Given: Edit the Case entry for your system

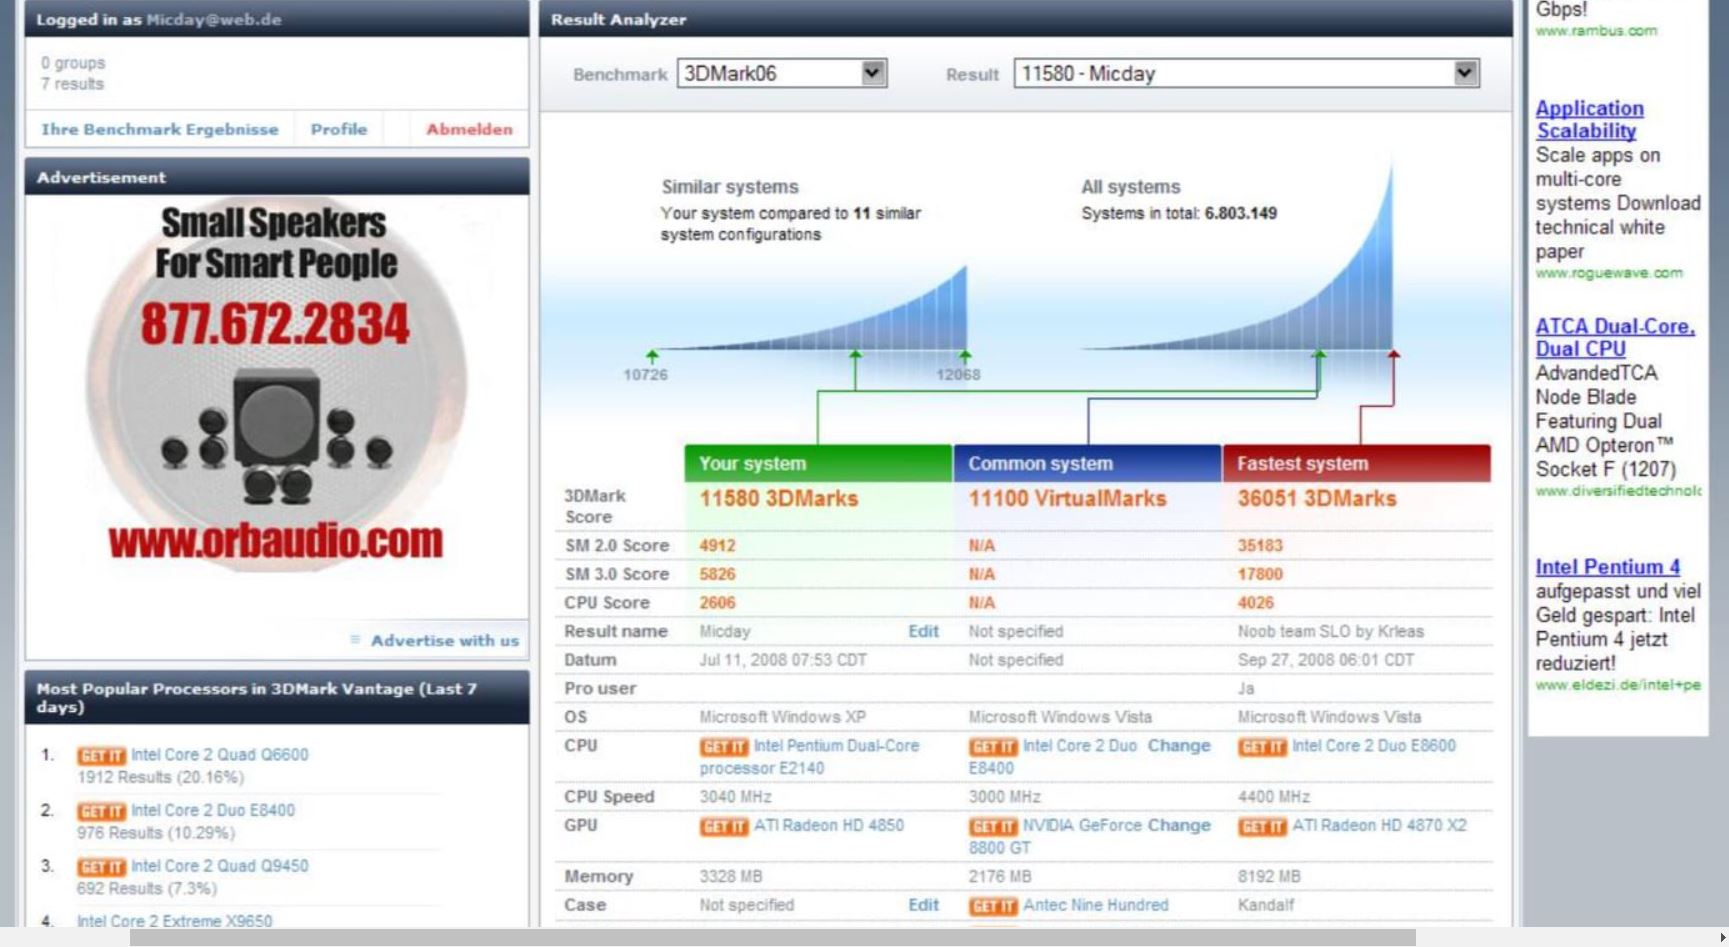Looking at the screenshot, I should (x=923, y=905).
